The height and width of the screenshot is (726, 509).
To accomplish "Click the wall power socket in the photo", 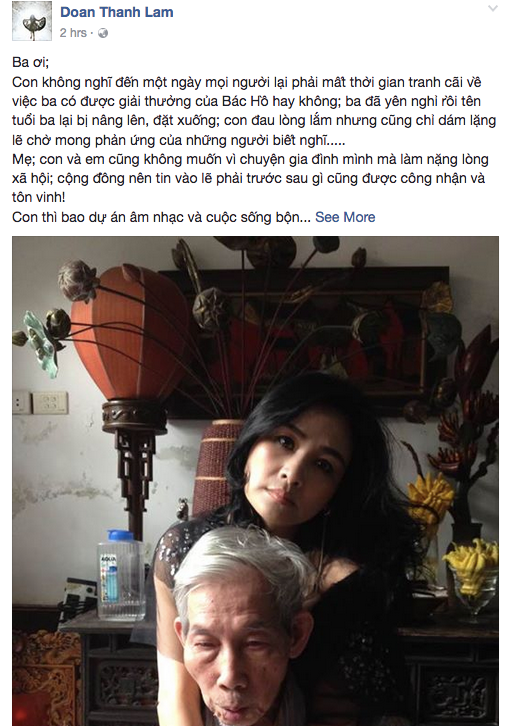I will [x=49, y=403].
